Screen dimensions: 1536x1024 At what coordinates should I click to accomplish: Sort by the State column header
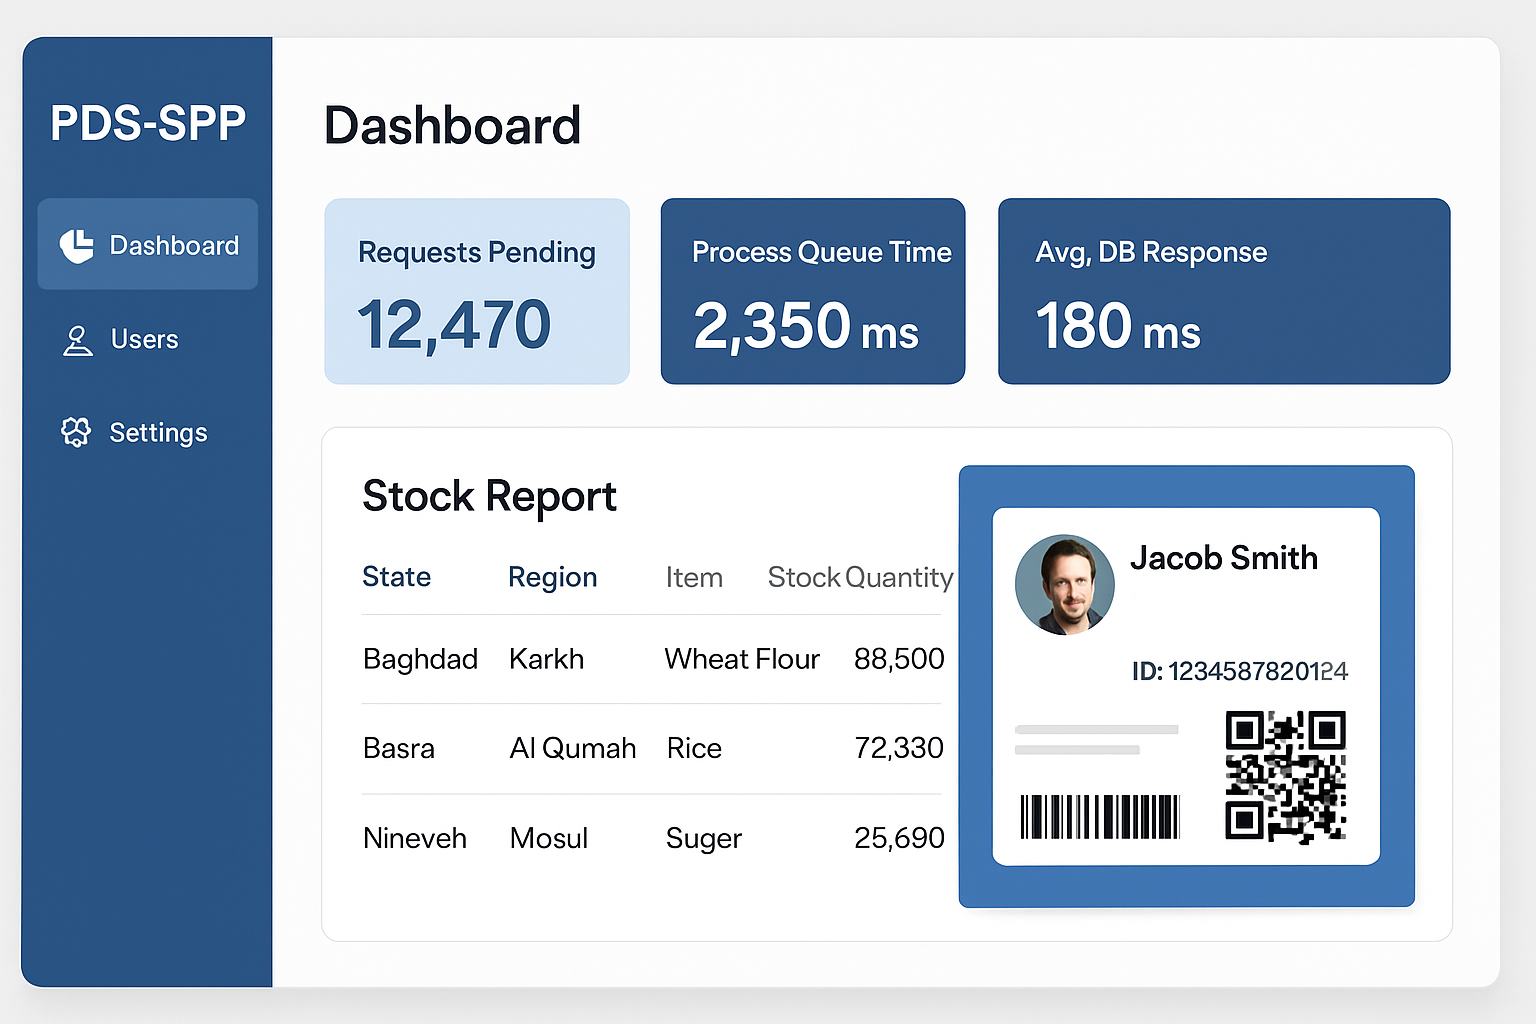point(396,577)
